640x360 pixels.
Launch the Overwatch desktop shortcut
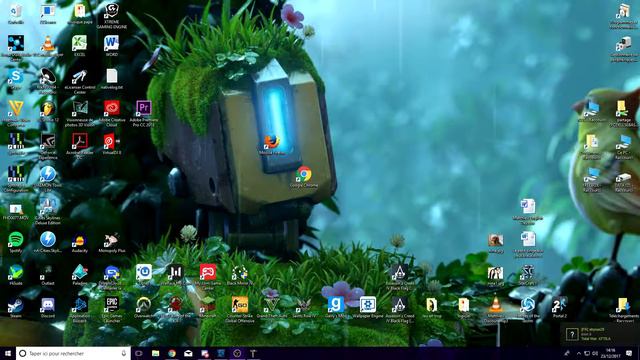(144, 307)
